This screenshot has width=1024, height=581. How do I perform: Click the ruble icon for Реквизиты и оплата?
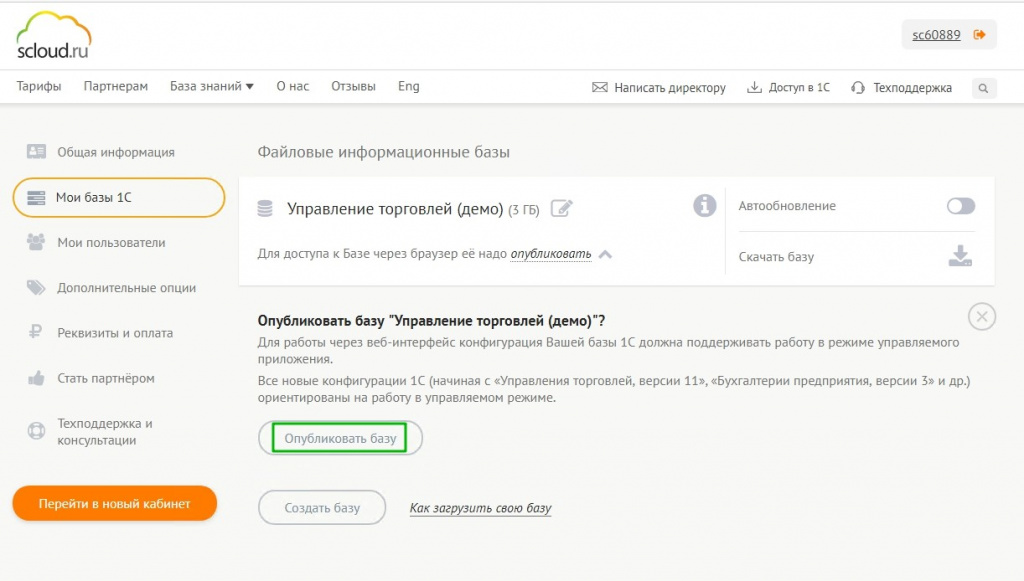point(35,332)
